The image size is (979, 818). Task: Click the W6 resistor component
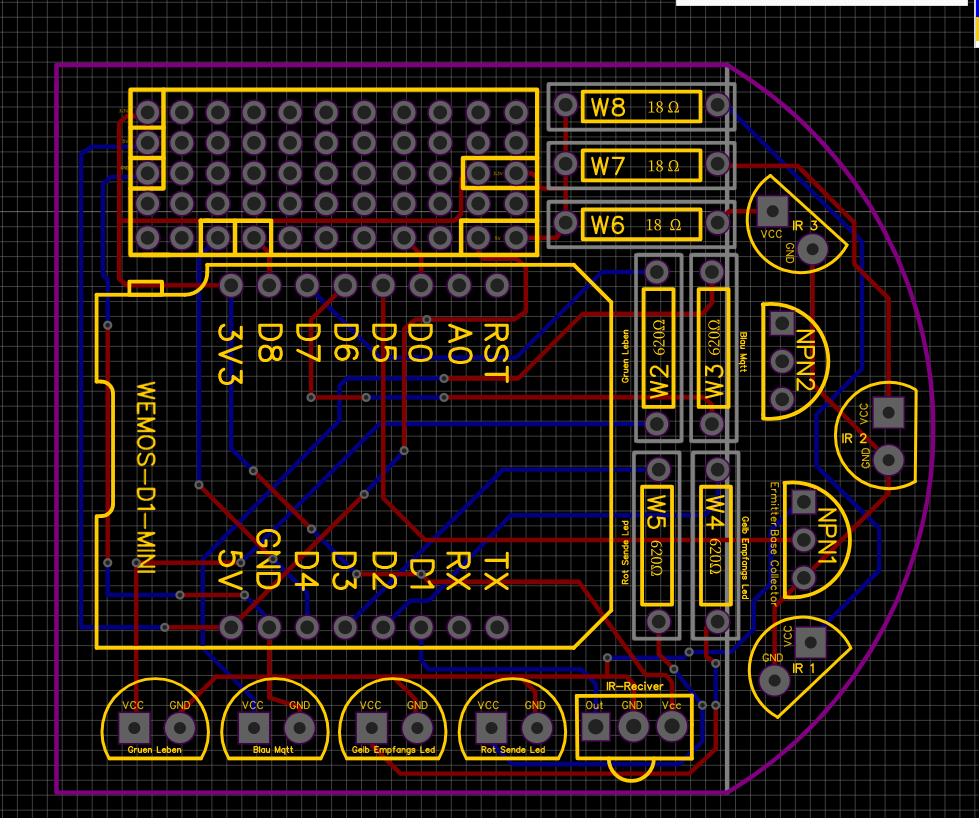(x=641, y=225)
